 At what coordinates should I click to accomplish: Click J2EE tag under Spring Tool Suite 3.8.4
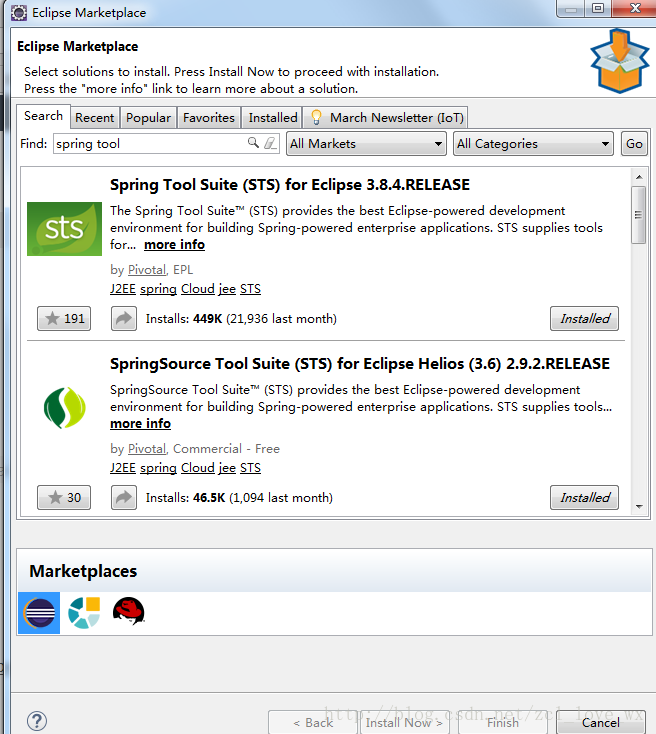123,289
